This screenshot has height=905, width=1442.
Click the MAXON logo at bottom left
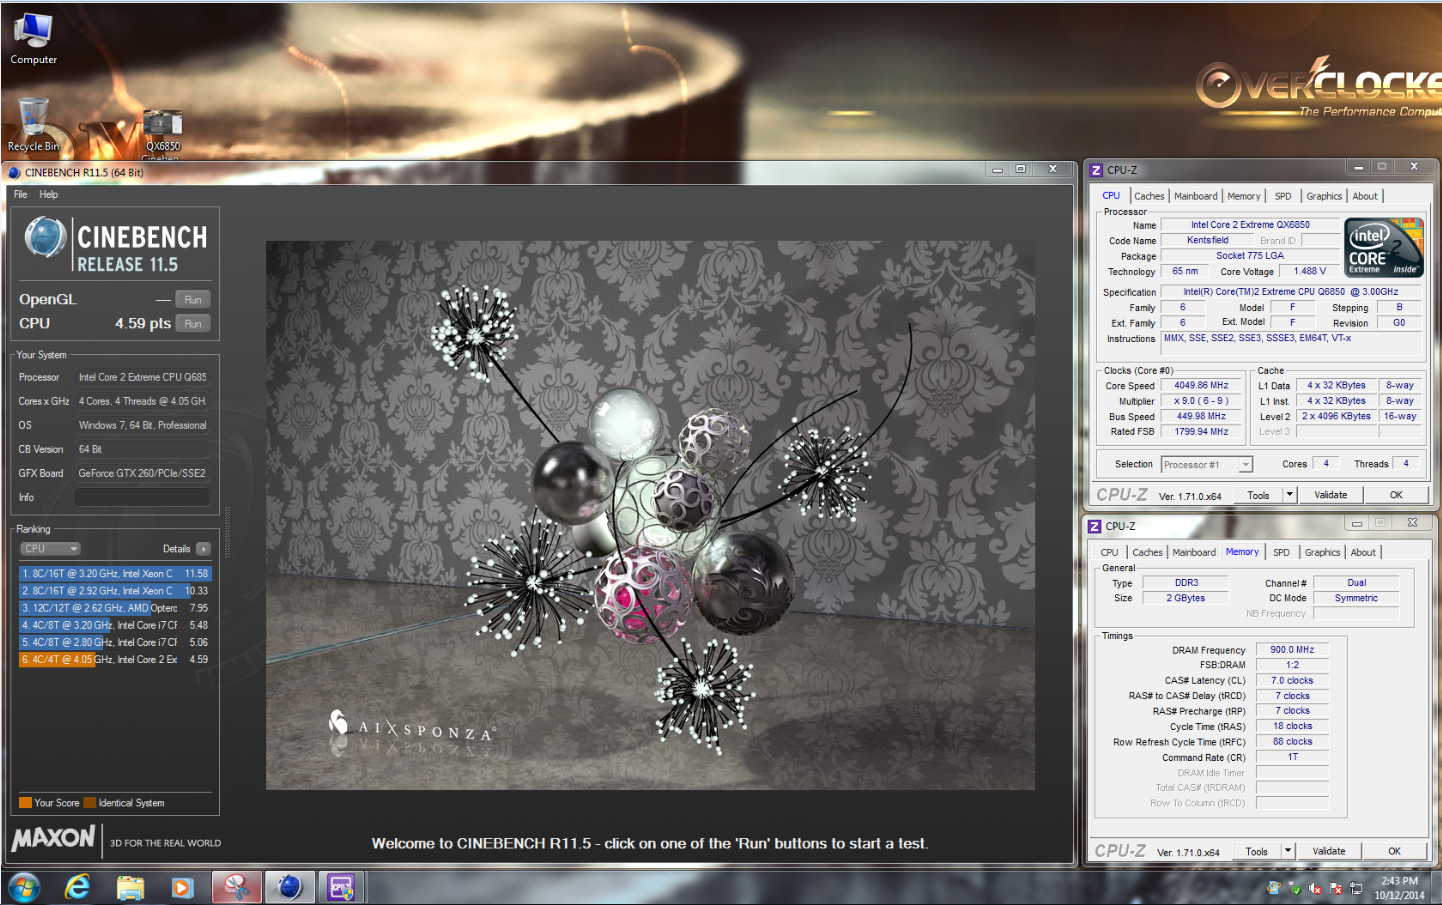54,838
